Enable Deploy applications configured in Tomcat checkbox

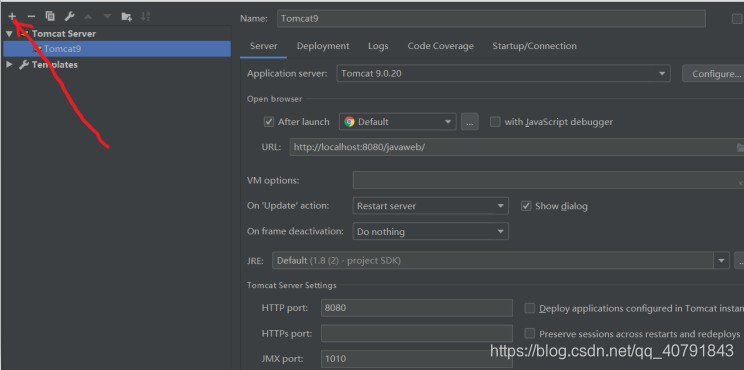530,308
